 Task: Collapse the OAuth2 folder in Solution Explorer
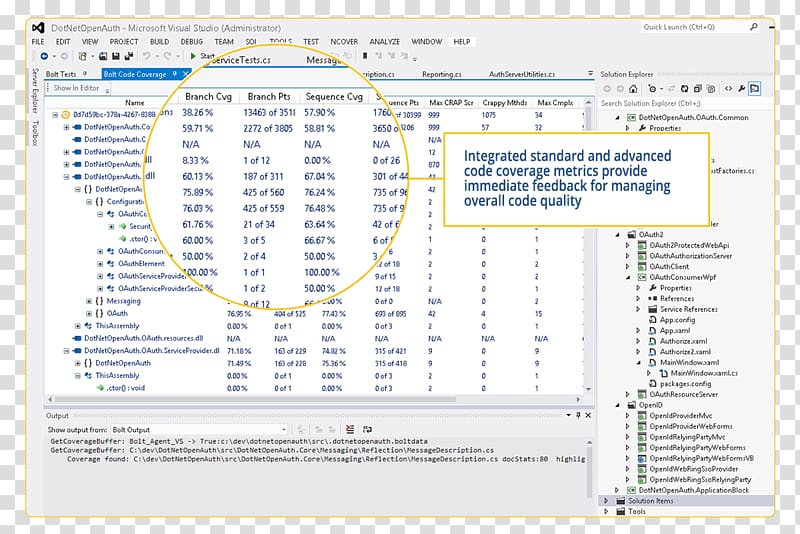click(617, 235)
